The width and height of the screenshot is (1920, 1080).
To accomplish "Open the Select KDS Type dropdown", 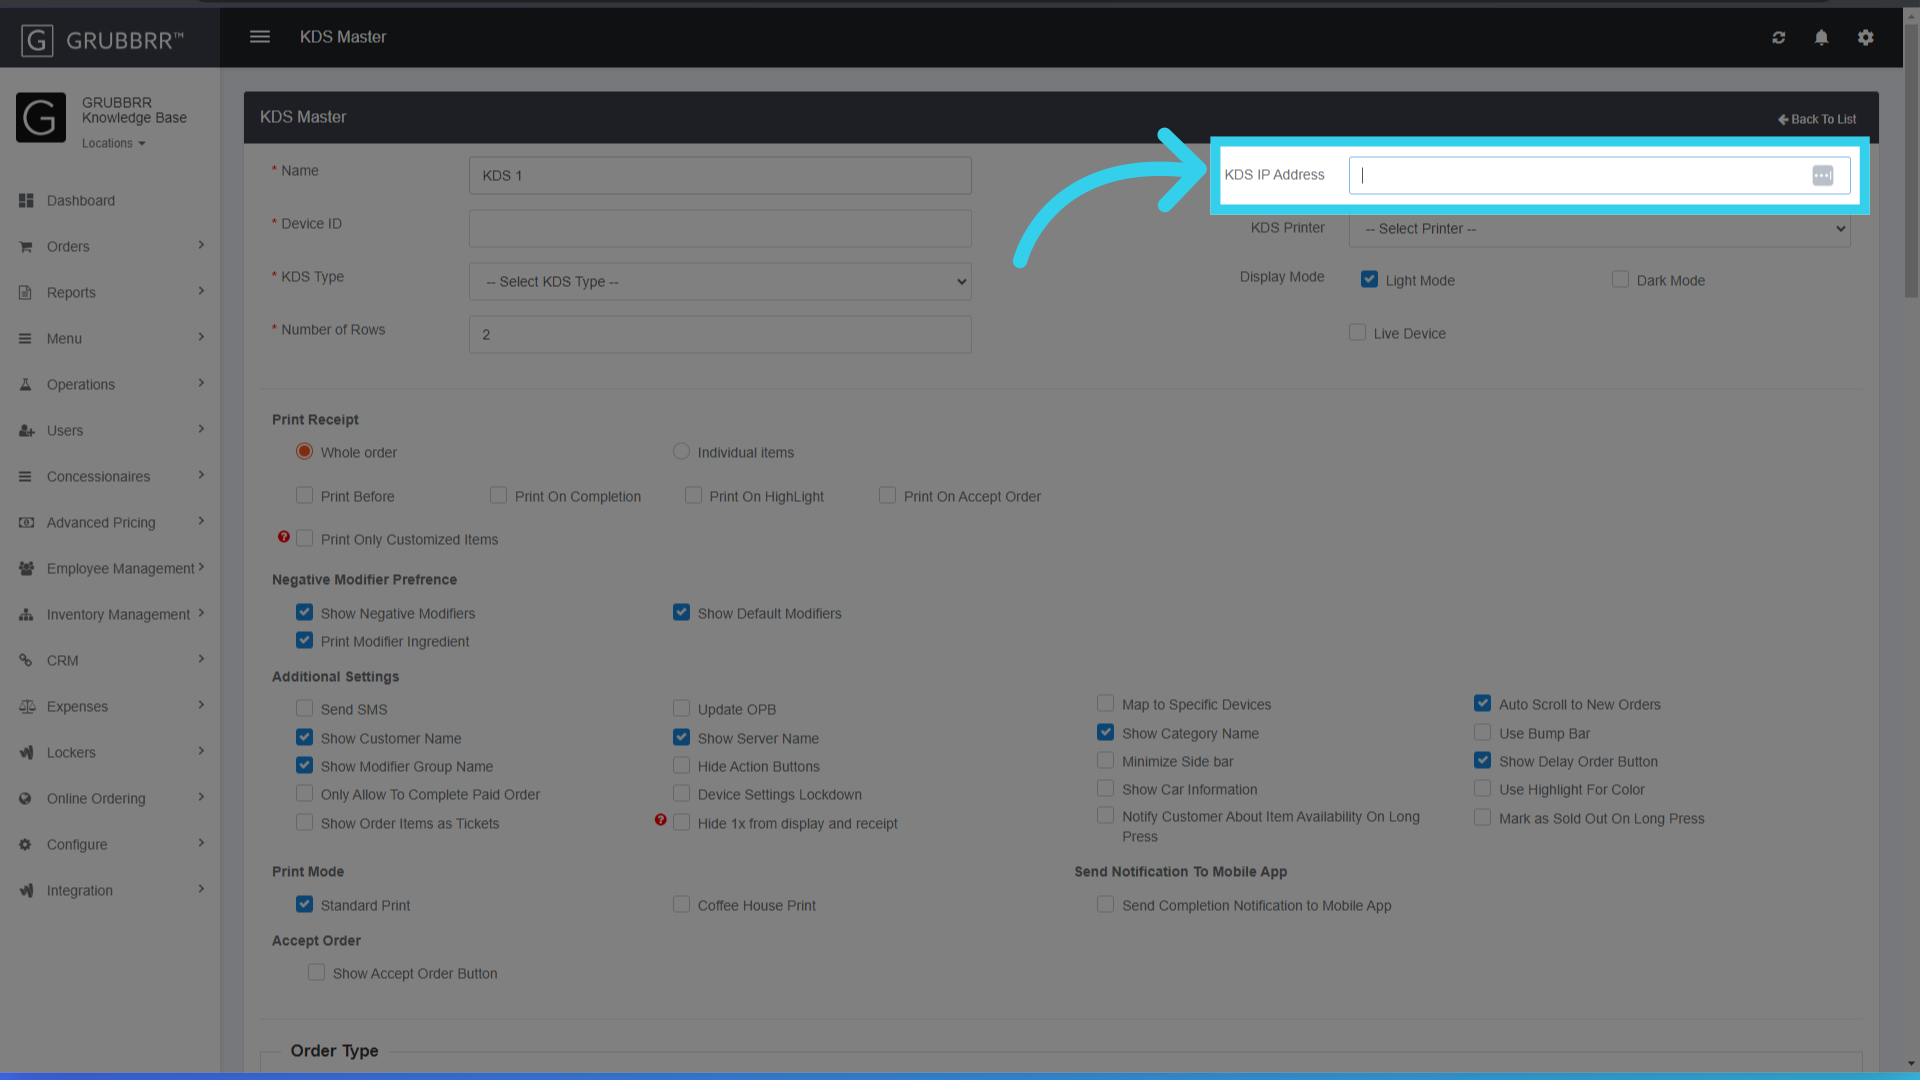I will [720, 282].
